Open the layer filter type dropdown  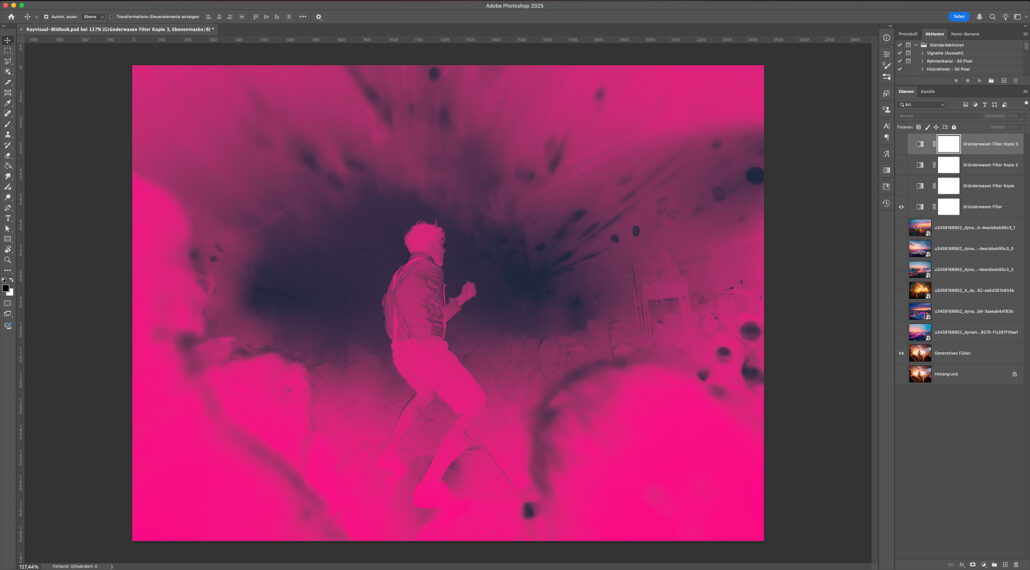[922, 104]
